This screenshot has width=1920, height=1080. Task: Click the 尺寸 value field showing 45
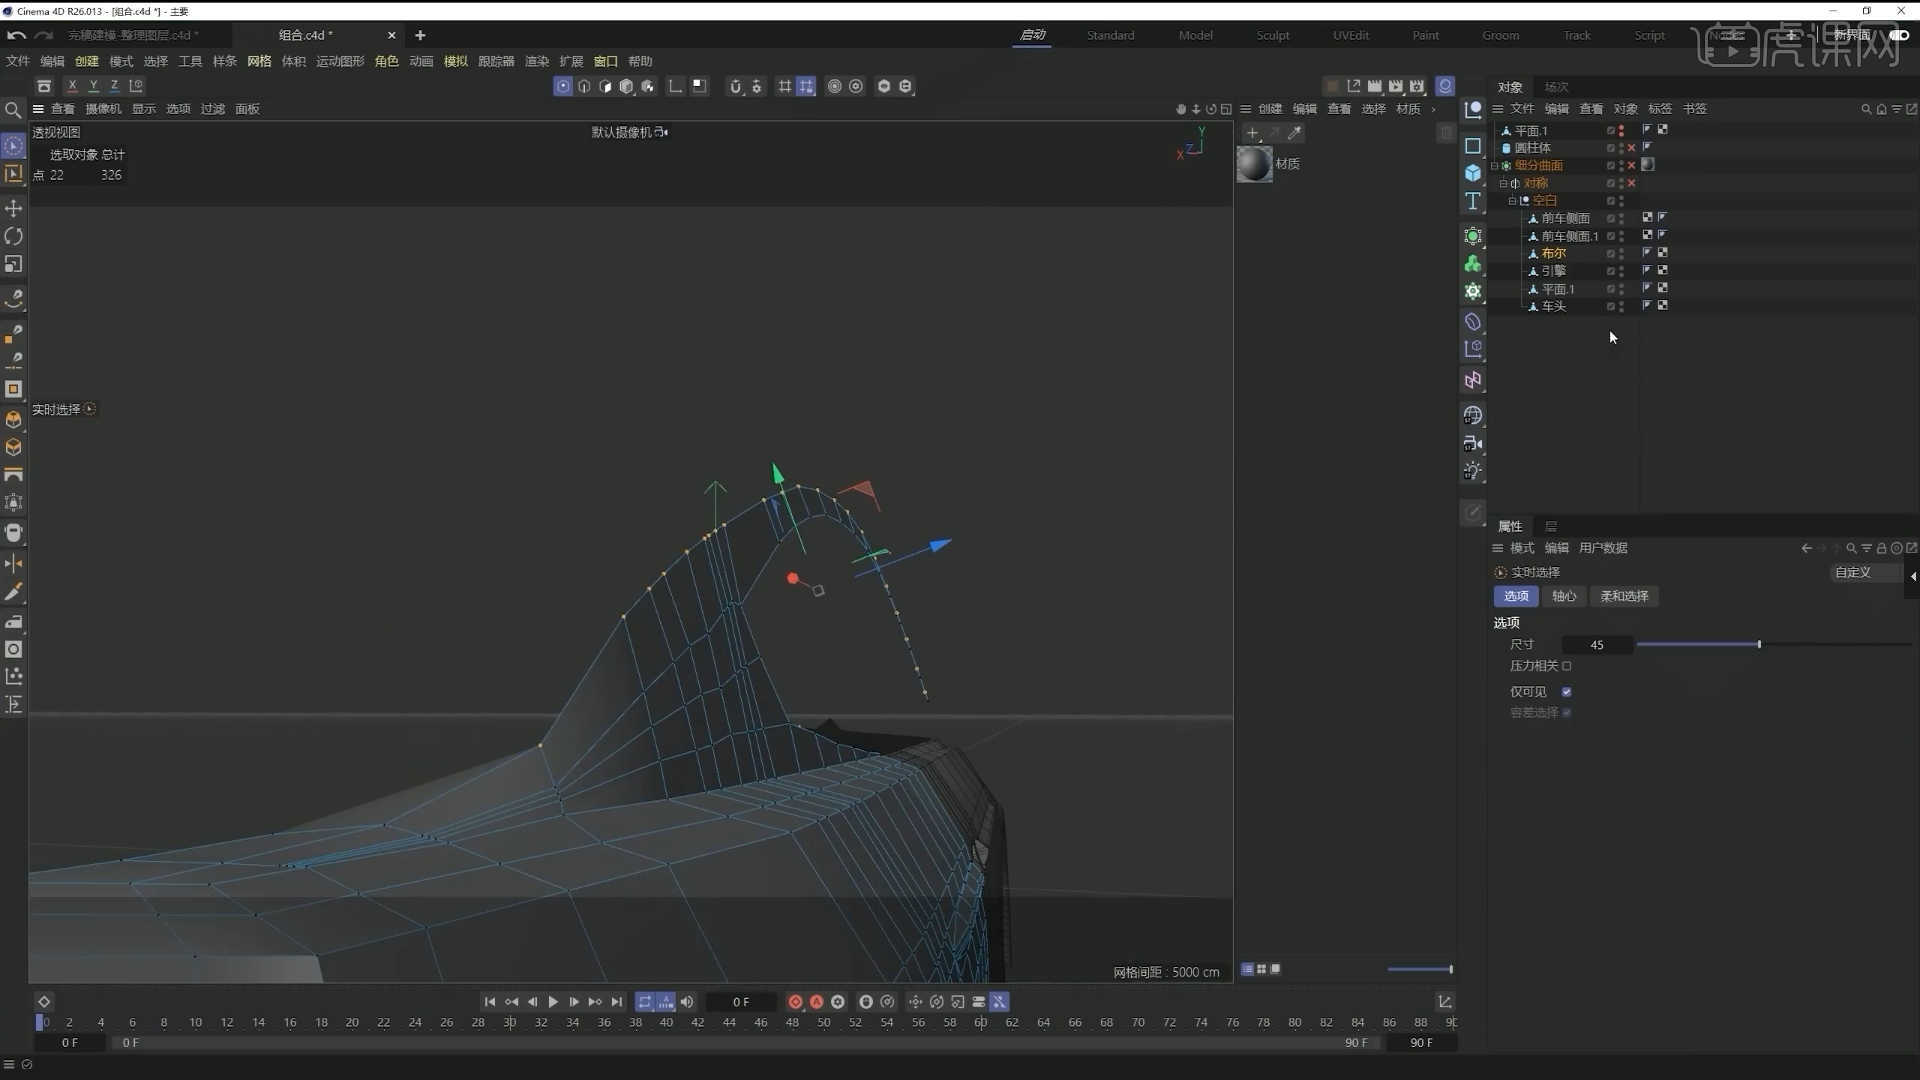[1597, 645]
